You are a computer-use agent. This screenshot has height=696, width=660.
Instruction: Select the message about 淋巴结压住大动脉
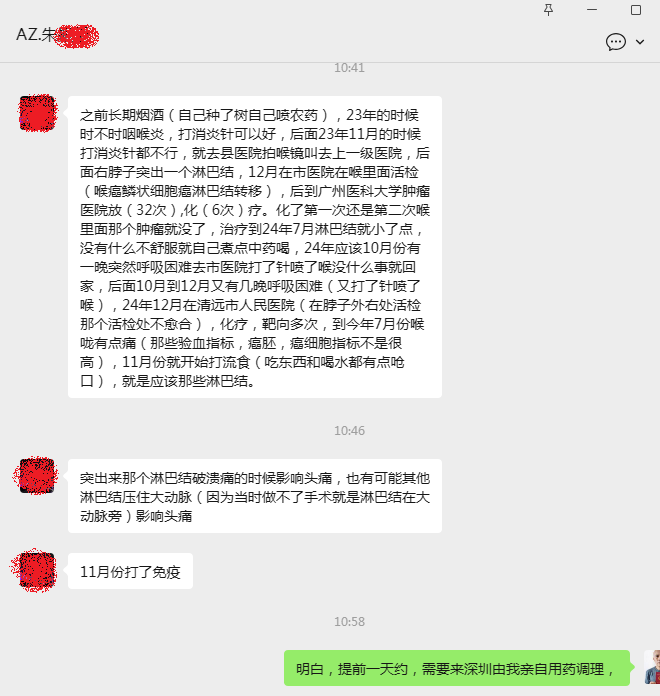[x=255, y=496]
